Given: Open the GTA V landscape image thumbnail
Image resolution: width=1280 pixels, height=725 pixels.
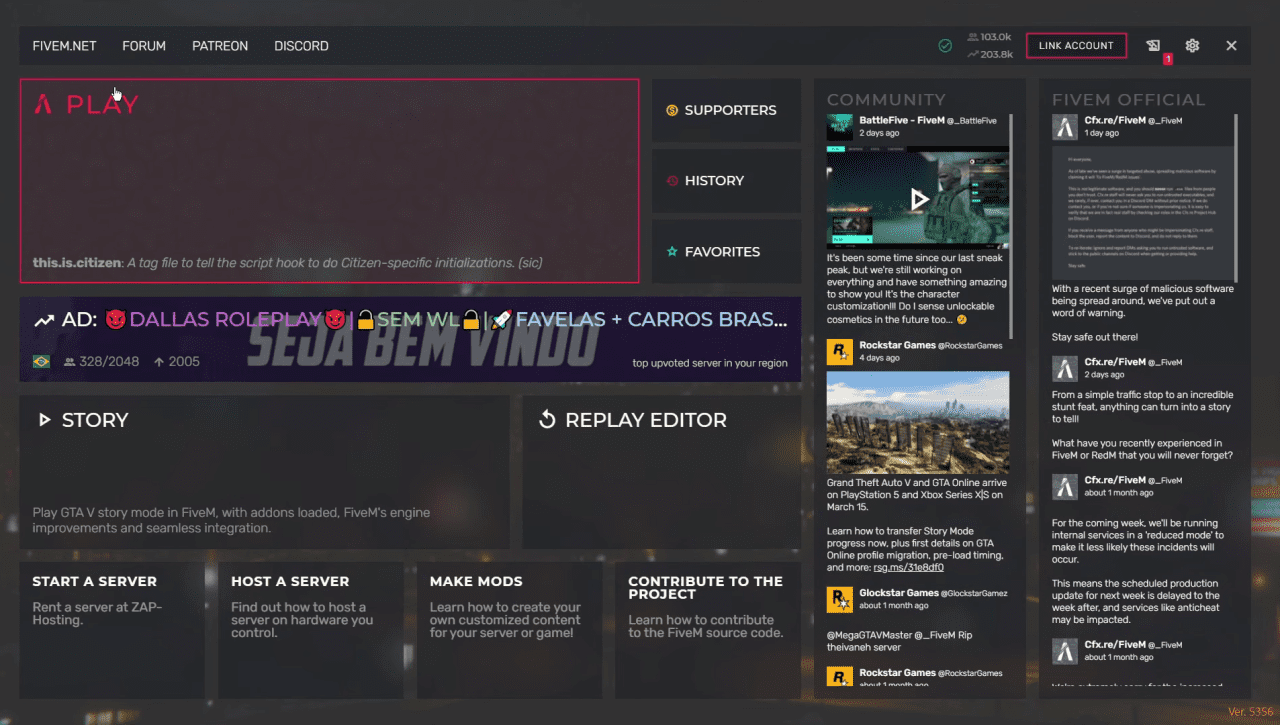Looking at the screenshot, I should [918, 423].
